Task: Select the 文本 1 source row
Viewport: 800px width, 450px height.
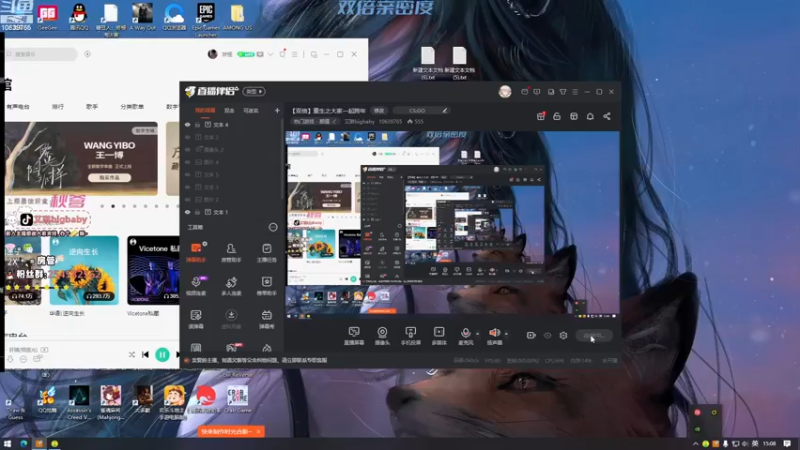Action: 232,212
